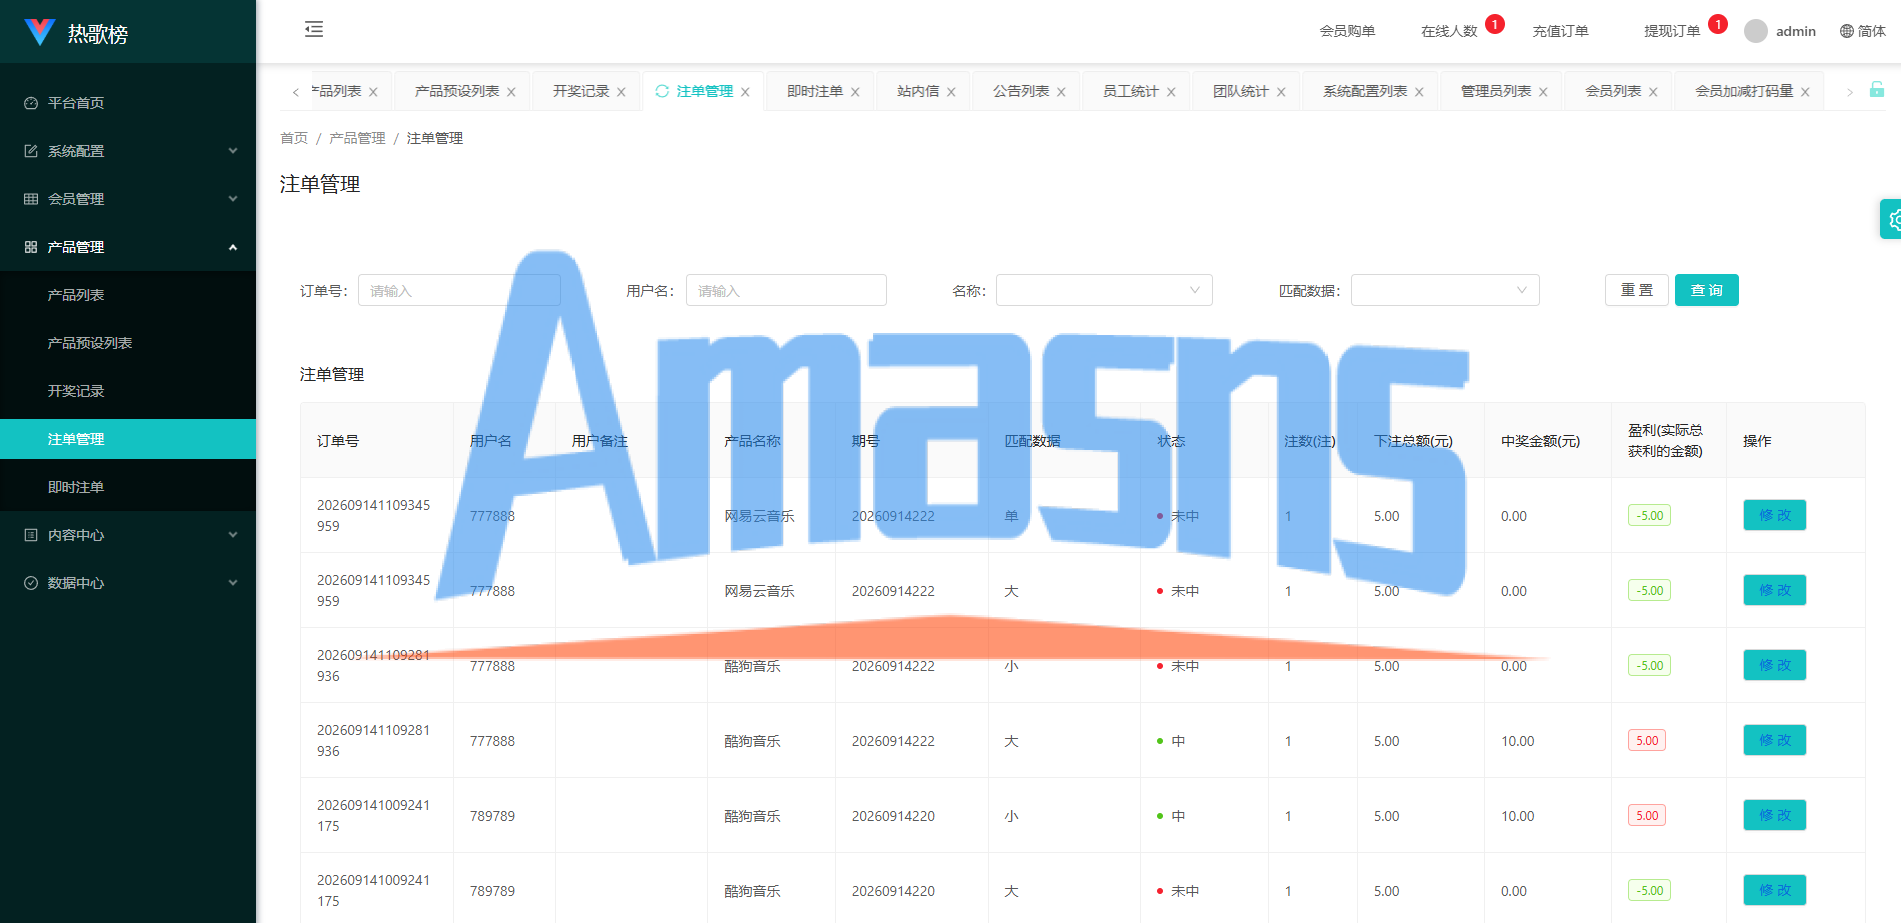Open 产品预设列表 in the sidebar

click(x=128, y=343)
